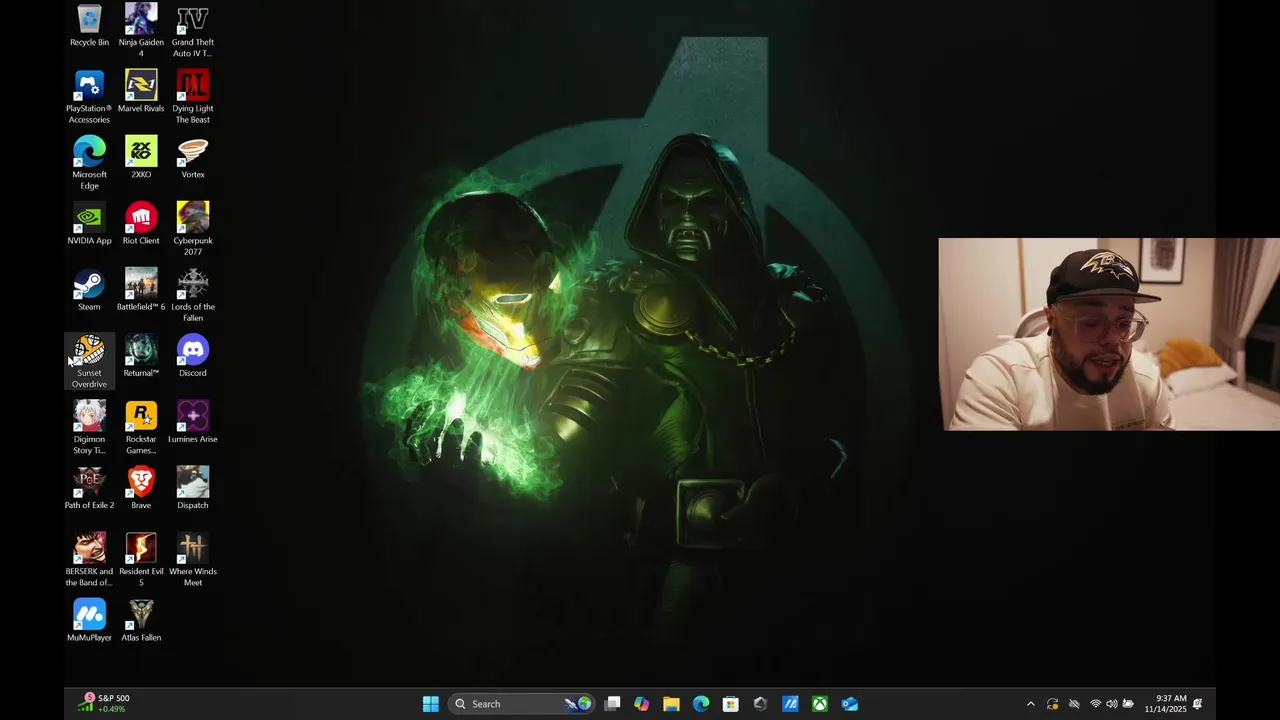Open the taskbar clock and date
1280x720 pixels.
click(1165, 704)
